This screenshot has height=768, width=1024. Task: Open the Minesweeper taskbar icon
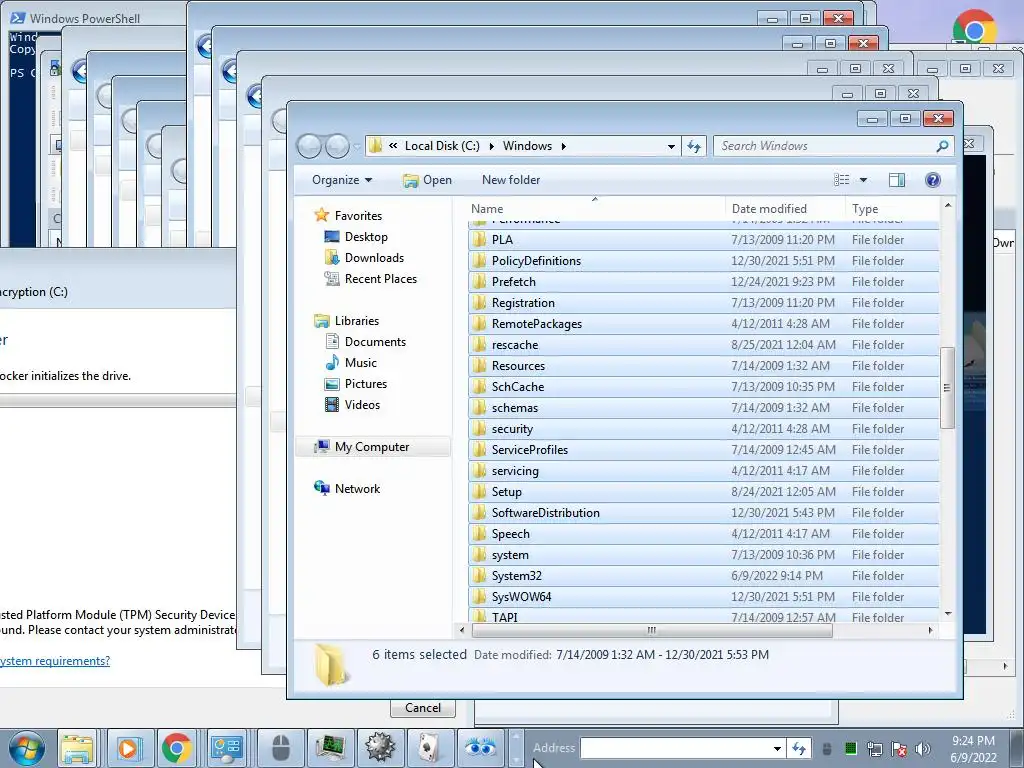pyautogui.click(x=380, y=748)
